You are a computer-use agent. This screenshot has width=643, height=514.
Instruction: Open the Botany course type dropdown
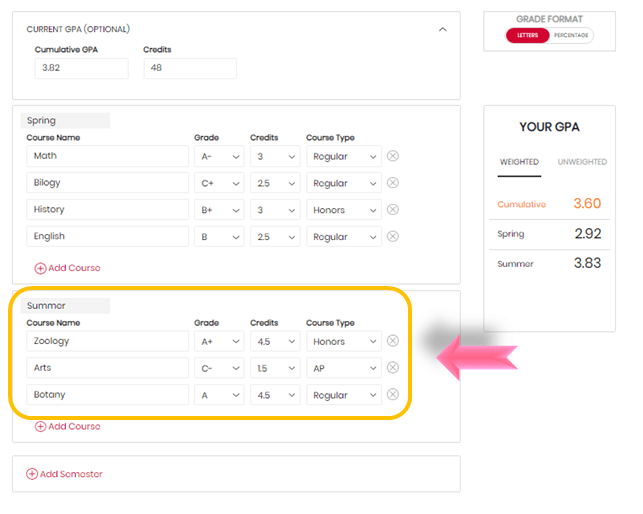tap(344, 395)
